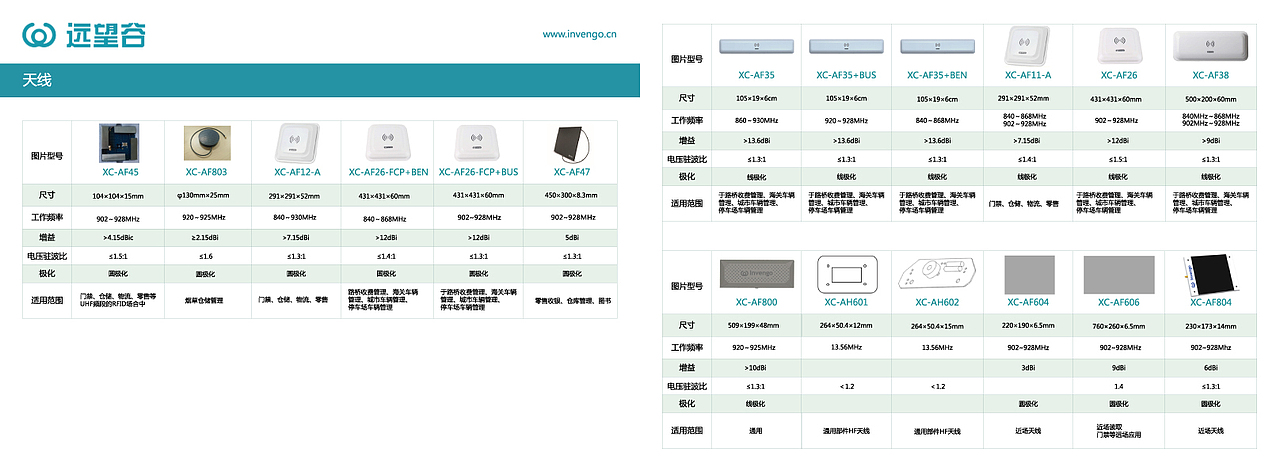Screen dimensions: 1280x471
Task: Click the dark XC-AF47 panel image
Action: [570, 143]
